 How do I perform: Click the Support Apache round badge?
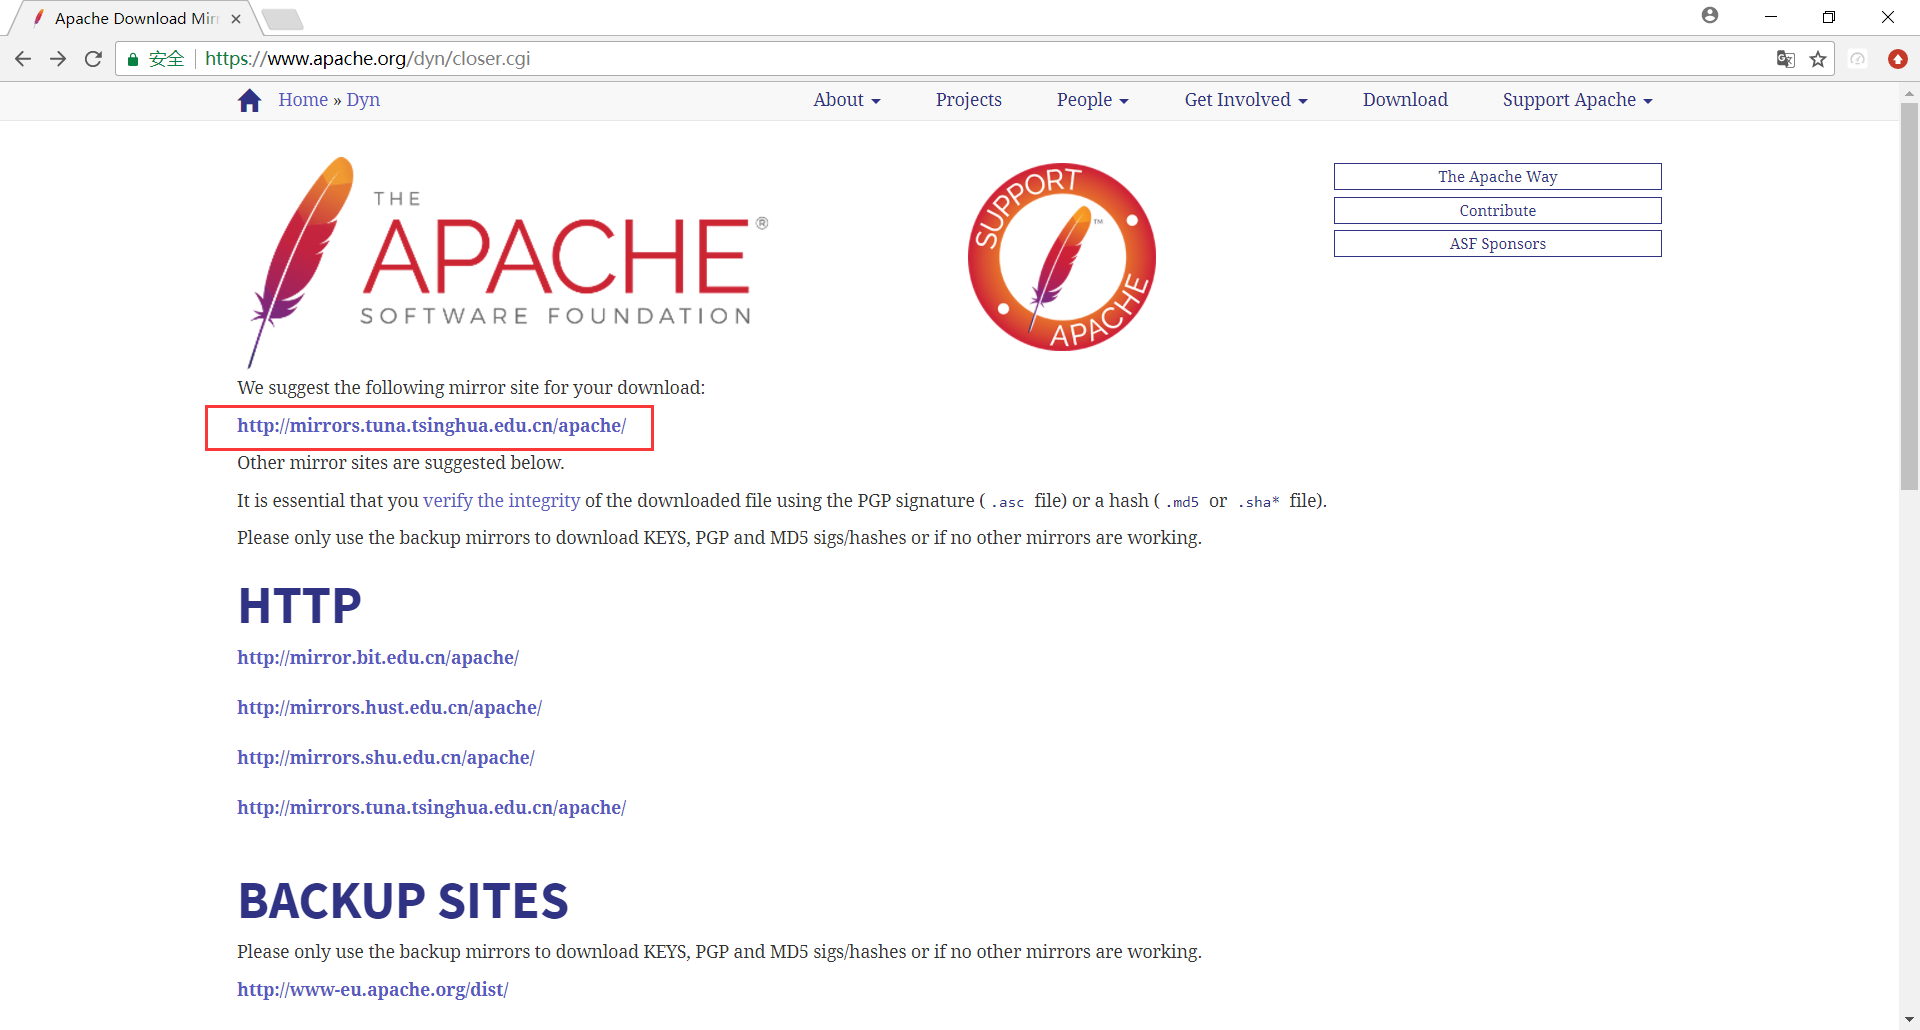pos(1062,257)
